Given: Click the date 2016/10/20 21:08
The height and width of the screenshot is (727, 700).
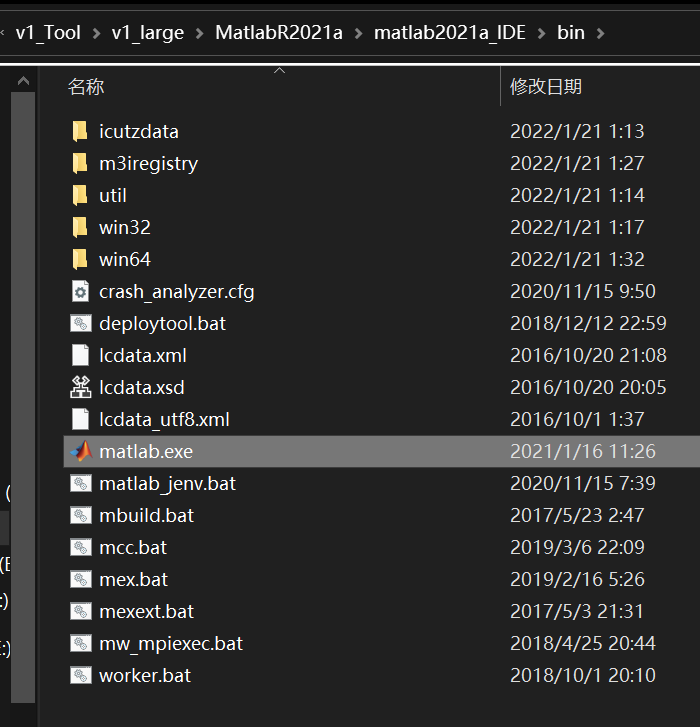Looking at the screenshot, I should [588, 355].
